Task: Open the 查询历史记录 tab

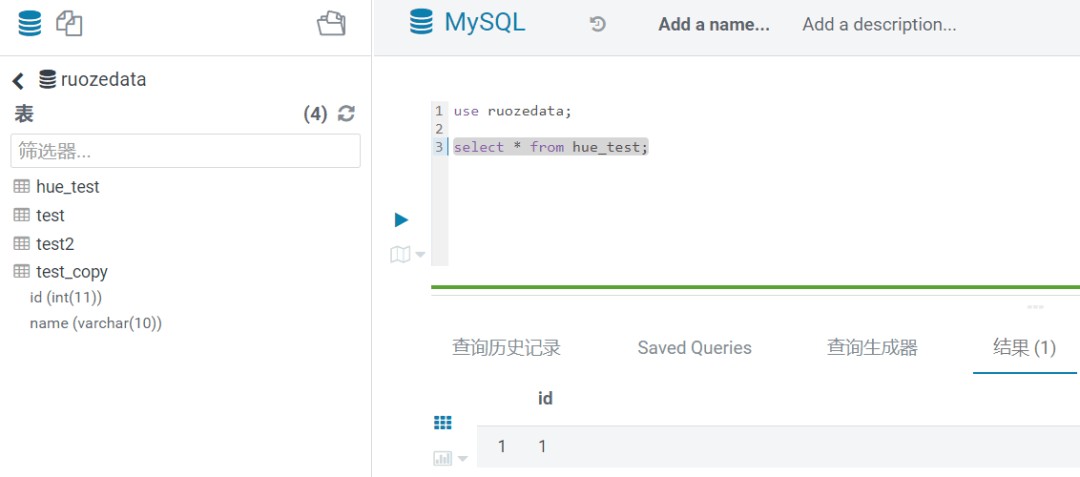Action: [x=506, y=348]
